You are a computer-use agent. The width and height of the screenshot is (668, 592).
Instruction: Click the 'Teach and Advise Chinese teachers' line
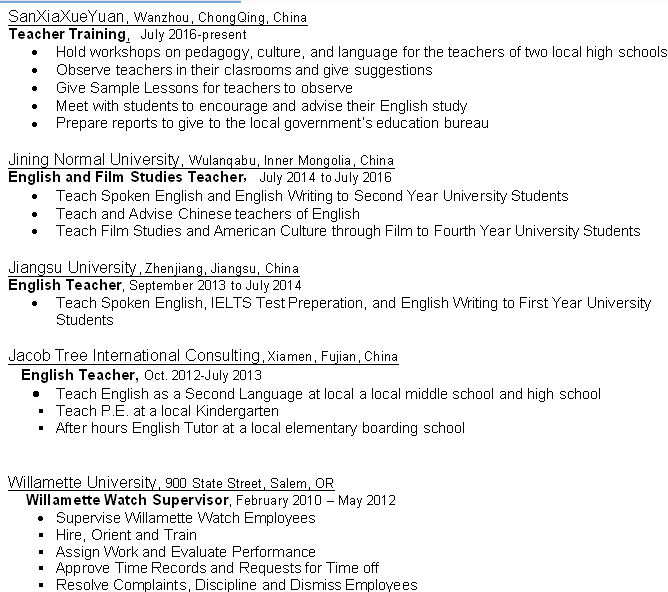click(x=207, y=213)
